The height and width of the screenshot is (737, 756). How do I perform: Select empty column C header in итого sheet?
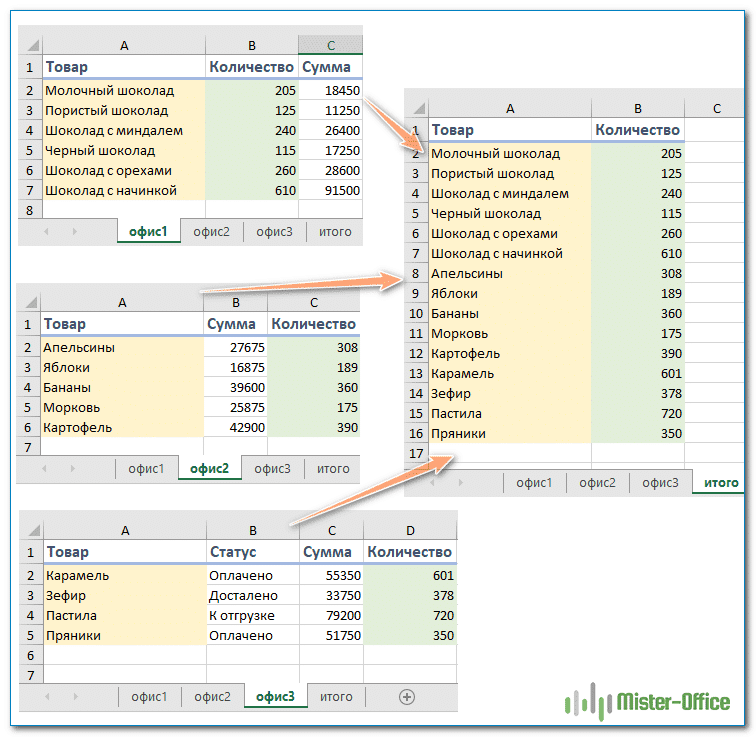tap(717, 108)
